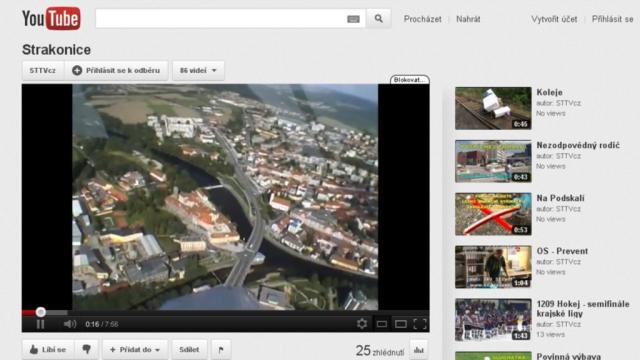Open the Procházet menu item

point(422,19)
